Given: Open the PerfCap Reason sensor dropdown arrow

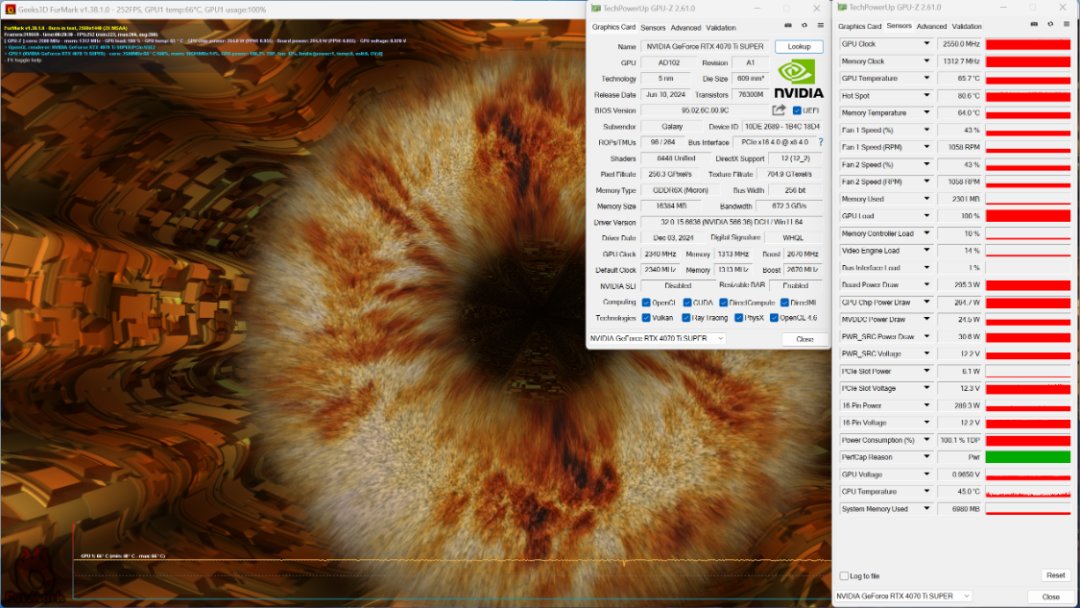Looking at the screenshot, I should coord(926,457).
